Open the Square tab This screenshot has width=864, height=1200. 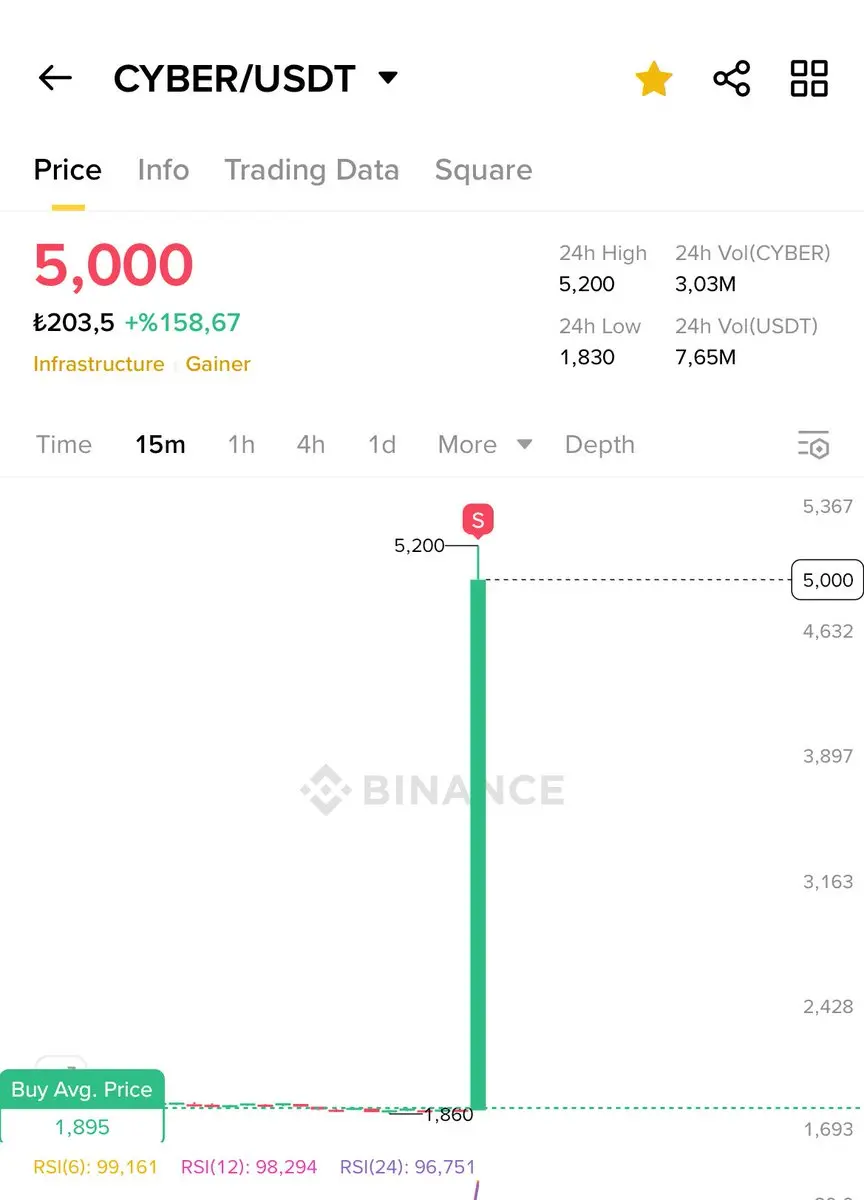click(483, 170)
